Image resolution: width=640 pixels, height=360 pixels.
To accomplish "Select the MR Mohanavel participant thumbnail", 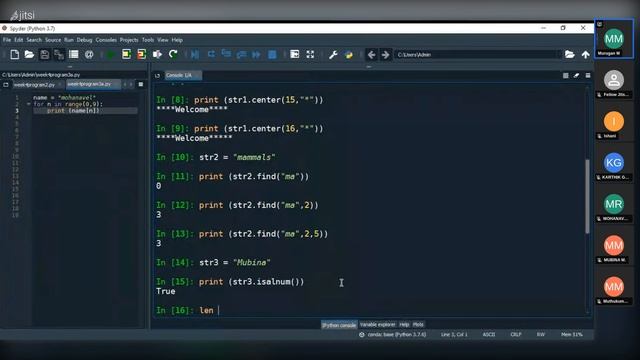I will point(614,204).
